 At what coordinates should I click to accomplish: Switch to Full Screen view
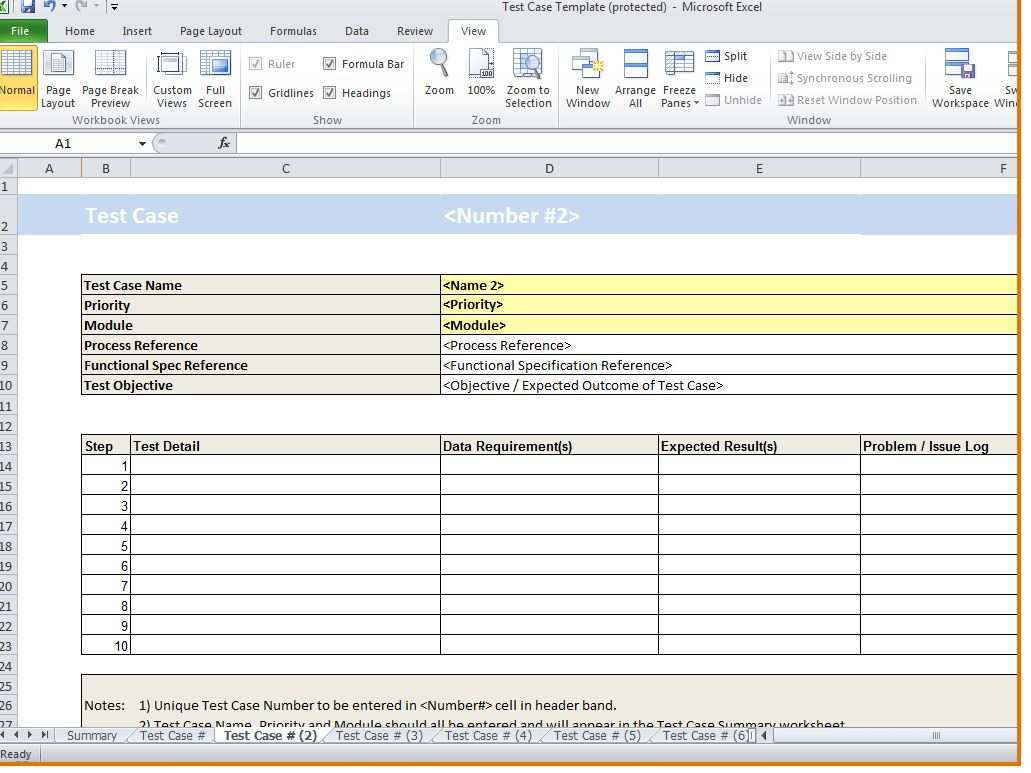tap(215, 78)
